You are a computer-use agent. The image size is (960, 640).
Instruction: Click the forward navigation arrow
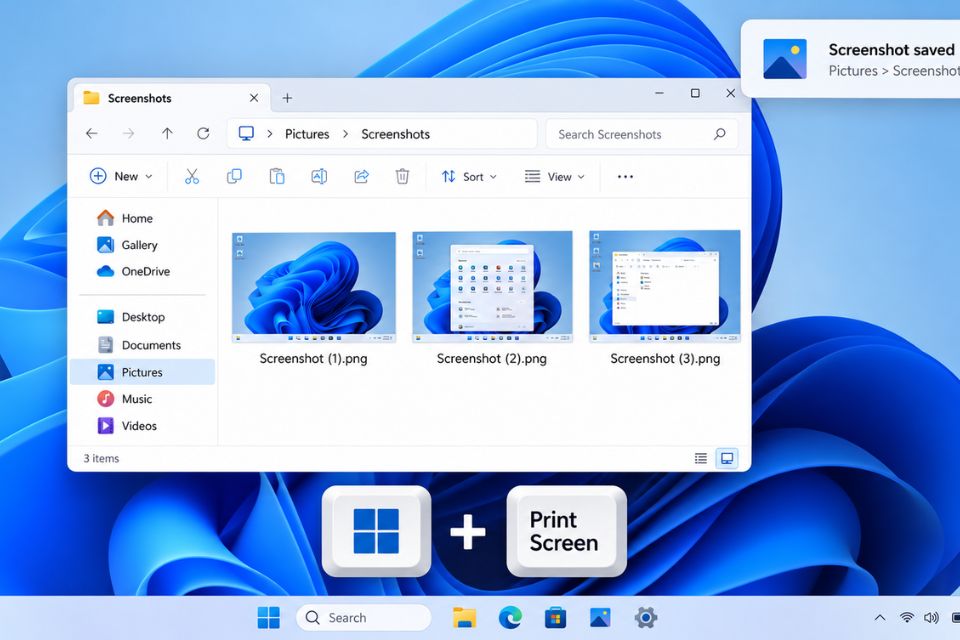pos(129,134)
